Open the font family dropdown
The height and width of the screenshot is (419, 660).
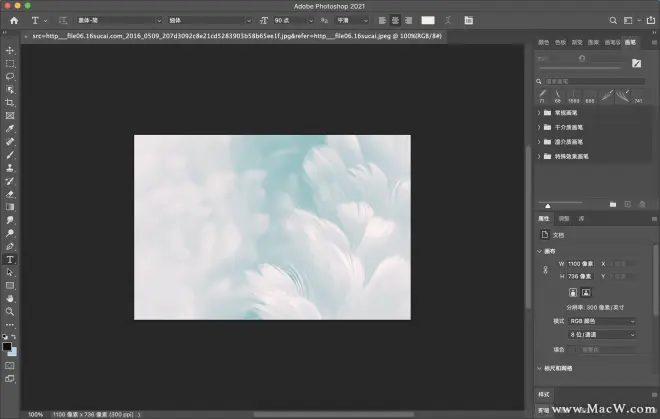[119, 20]
